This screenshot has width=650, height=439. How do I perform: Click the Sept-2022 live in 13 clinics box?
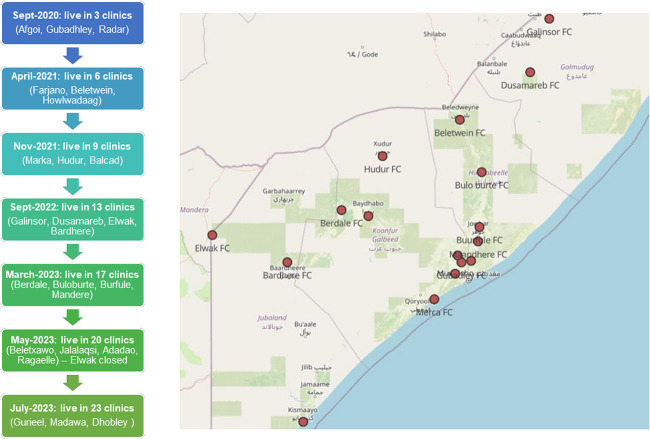point(73,219)
